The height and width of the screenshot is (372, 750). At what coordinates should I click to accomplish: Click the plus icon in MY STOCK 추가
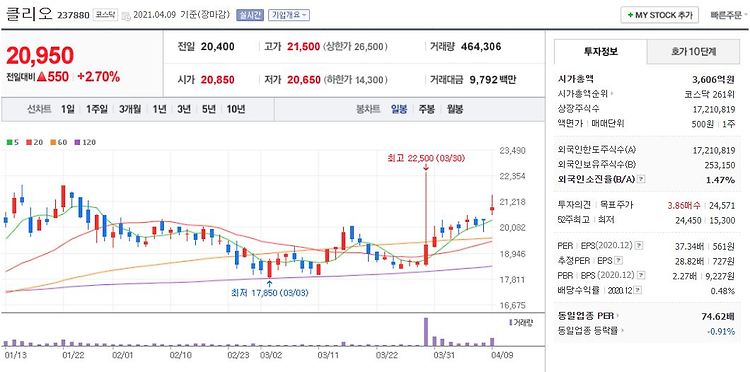(x=630, y=15)
